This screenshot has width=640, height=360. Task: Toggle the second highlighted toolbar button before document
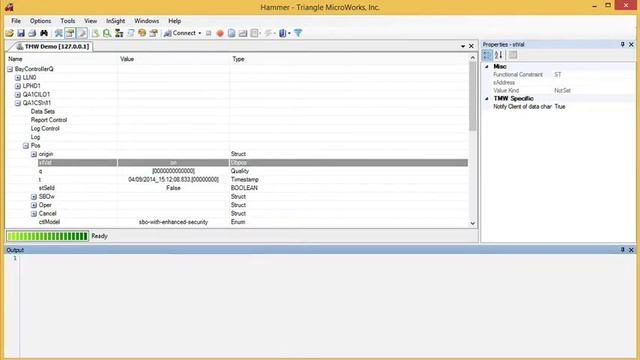click(x=82, y=33)
